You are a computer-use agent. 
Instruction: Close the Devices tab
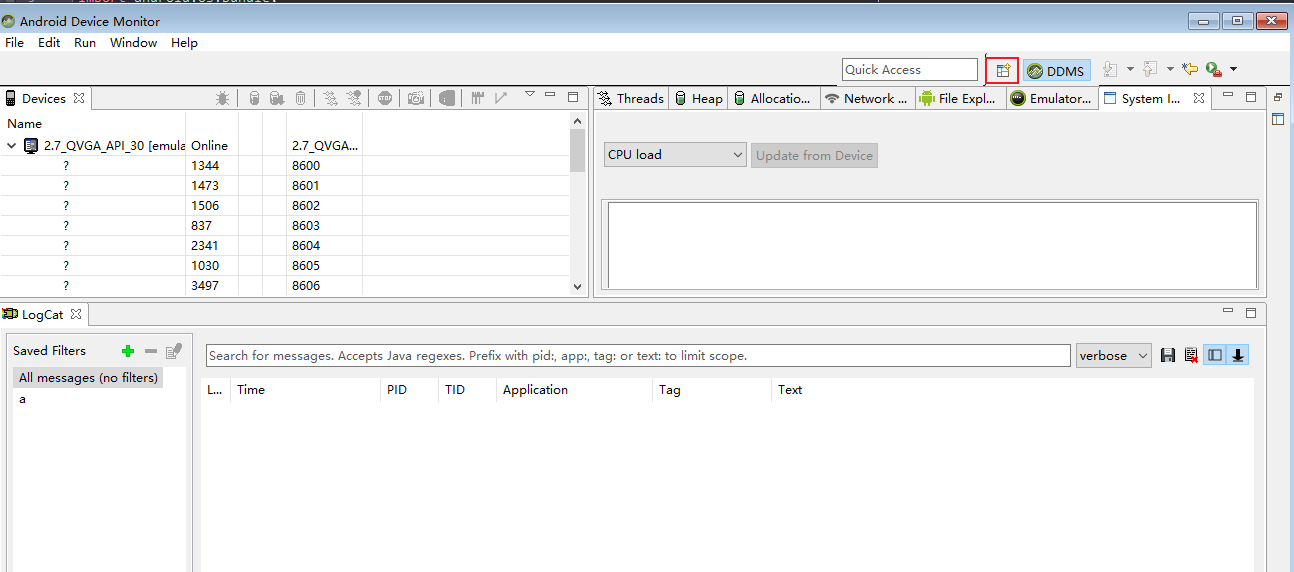[x=78, y=98]
